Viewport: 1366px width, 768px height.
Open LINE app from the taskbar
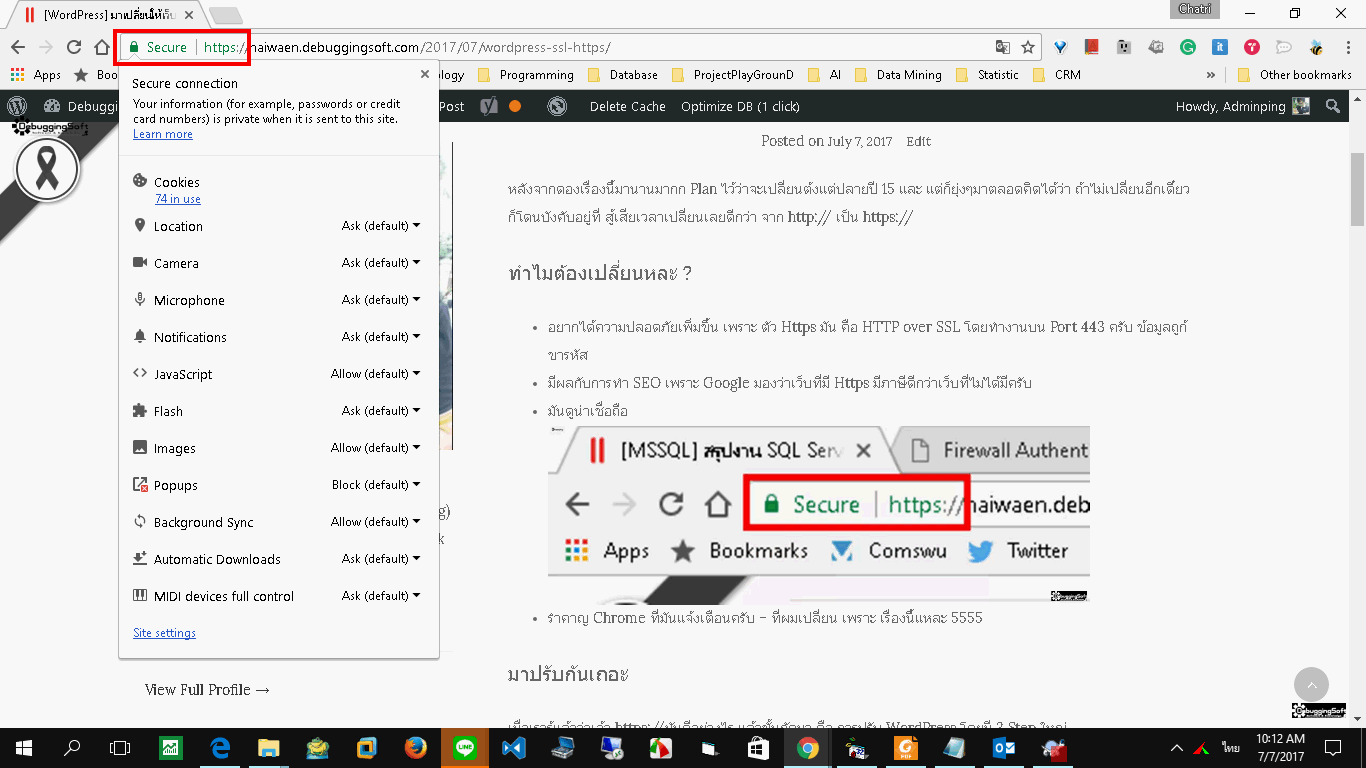coord(464,748)
